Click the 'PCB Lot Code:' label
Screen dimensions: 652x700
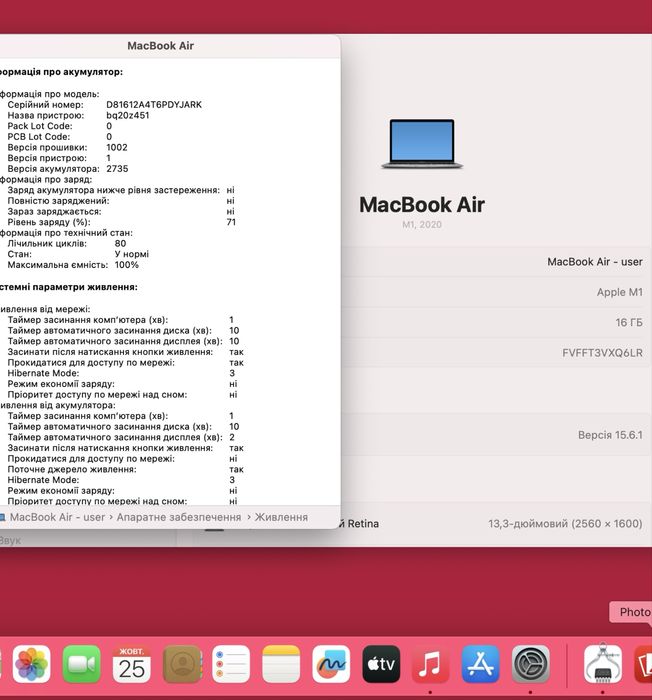(x=39, y=137)
